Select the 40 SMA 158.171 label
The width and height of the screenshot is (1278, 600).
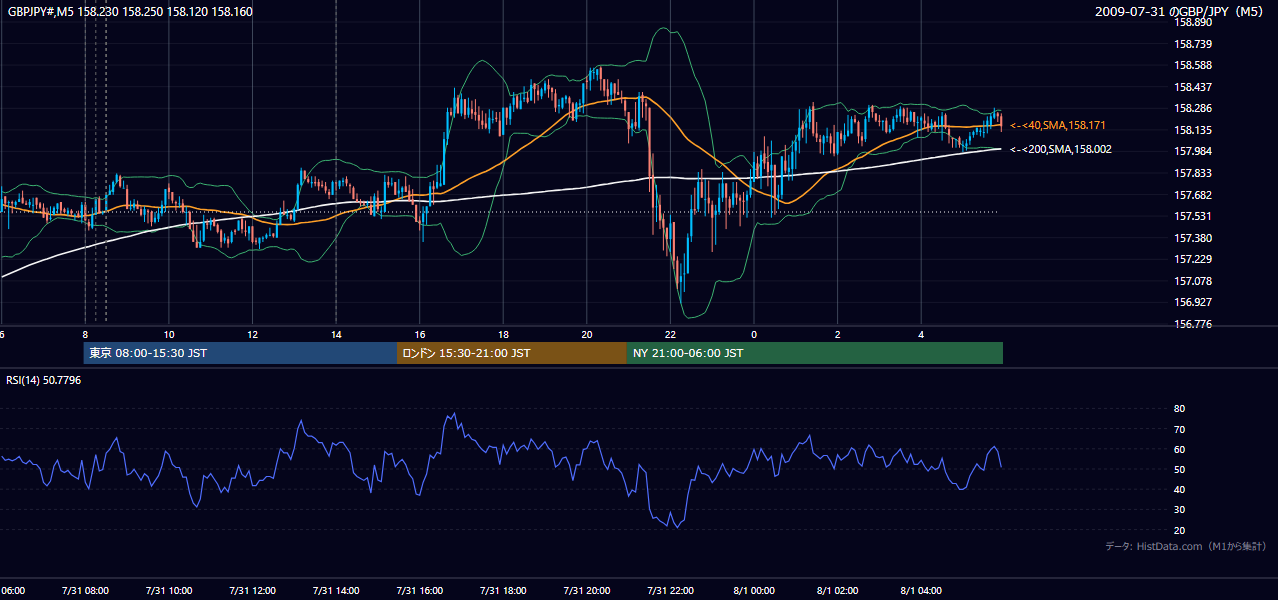pyautogui.click(x=1058, y=125)
